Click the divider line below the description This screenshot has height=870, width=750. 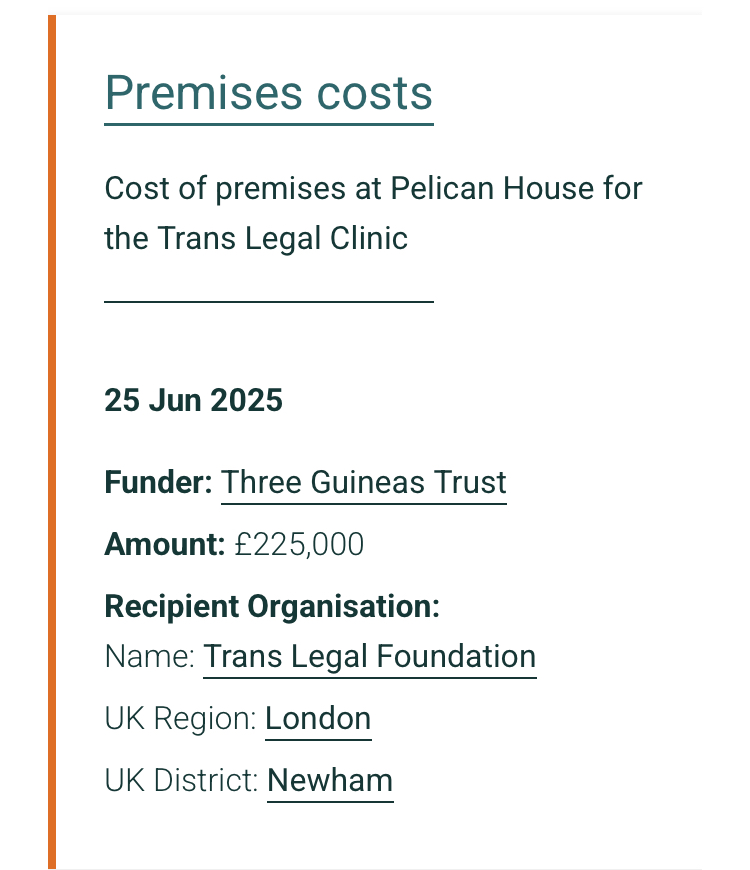tap(268, 300)
